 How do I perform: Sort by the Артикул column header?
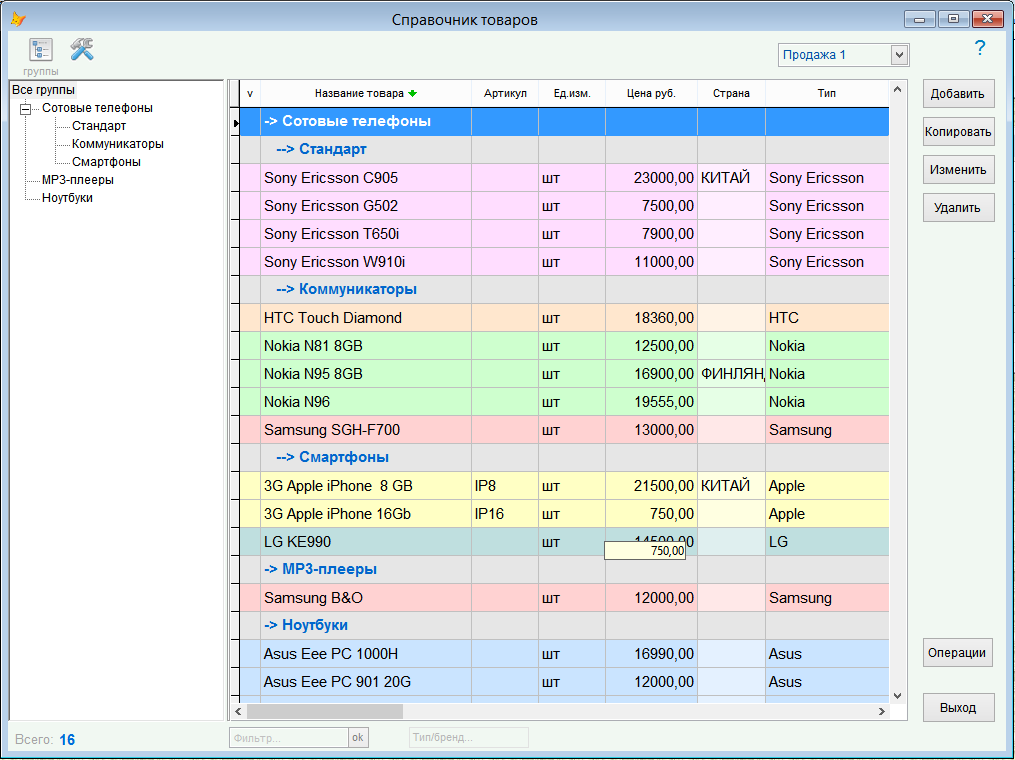pyautogui.click(x=505, y=93)
